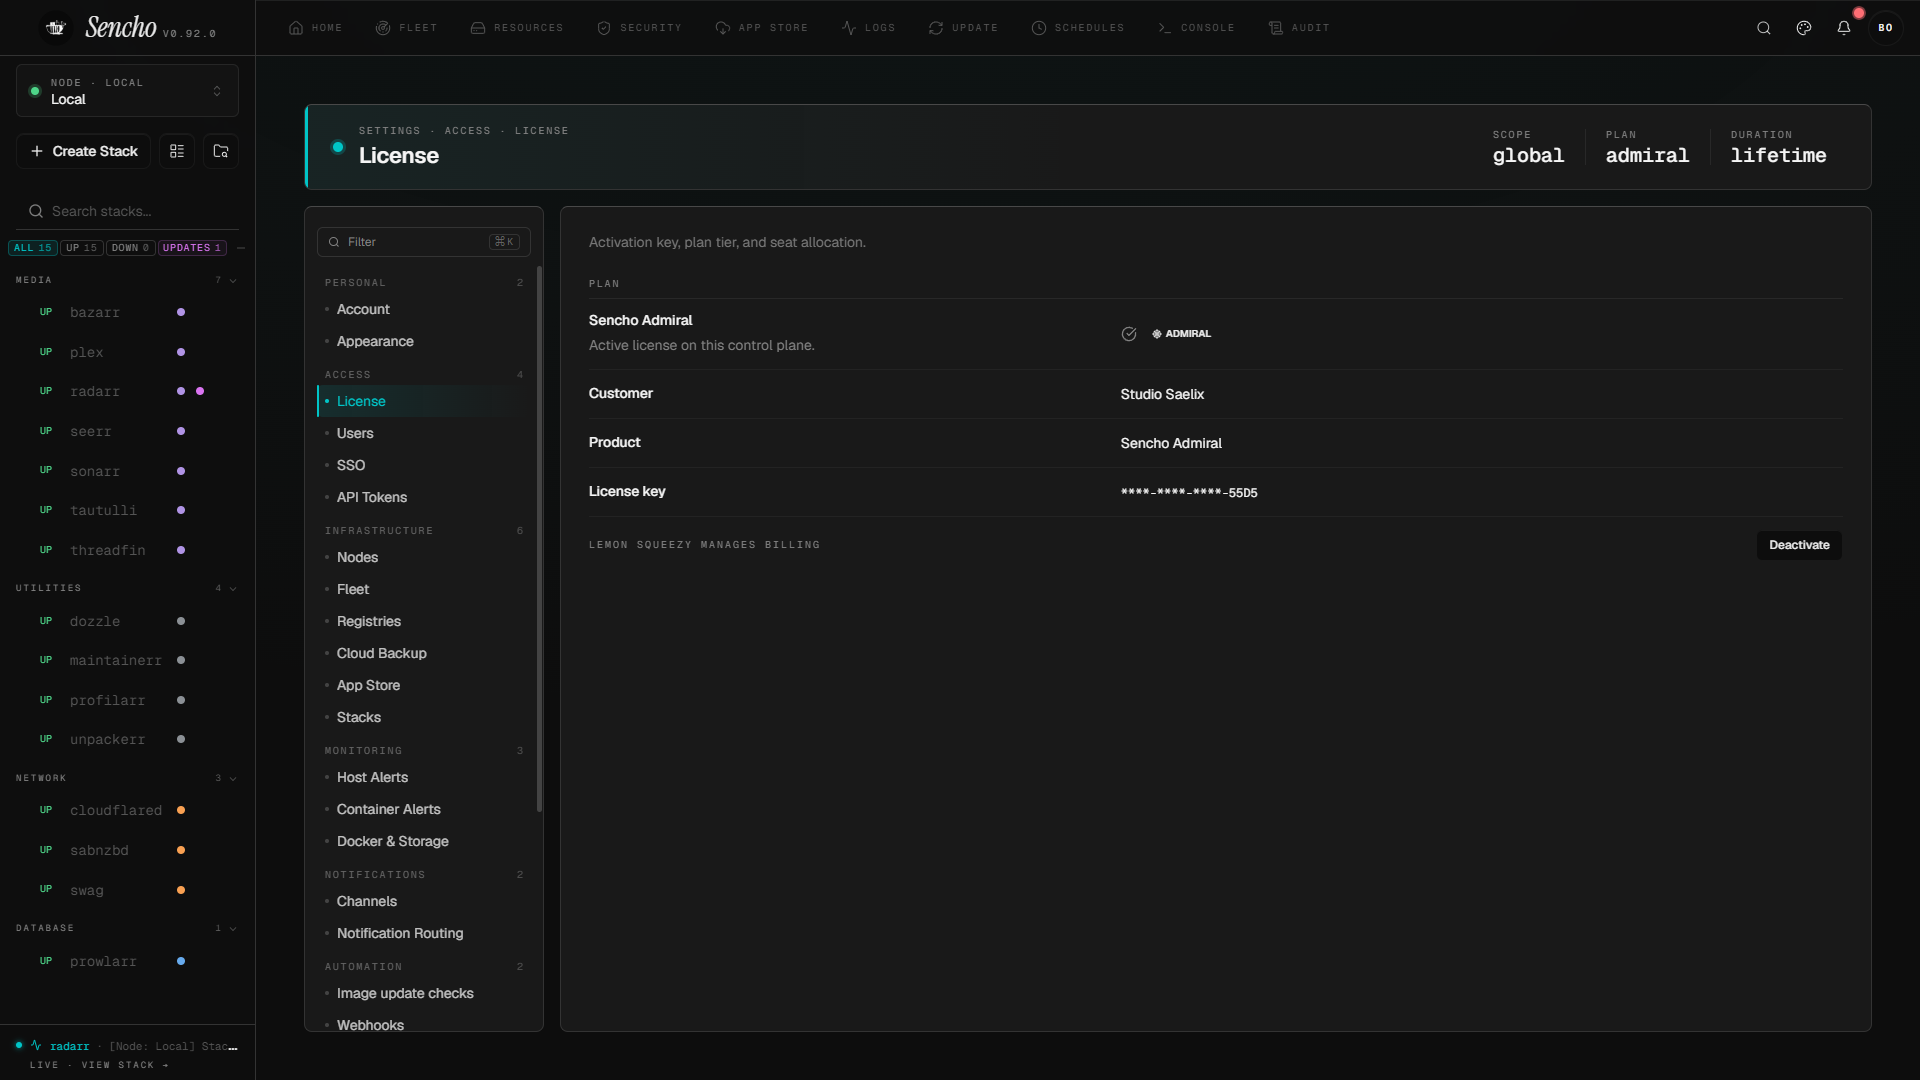Image resolution: width=1920 pixels, height=1080 pixels.
Task: Open SSO settings
Action: click(x=424, y=466)
